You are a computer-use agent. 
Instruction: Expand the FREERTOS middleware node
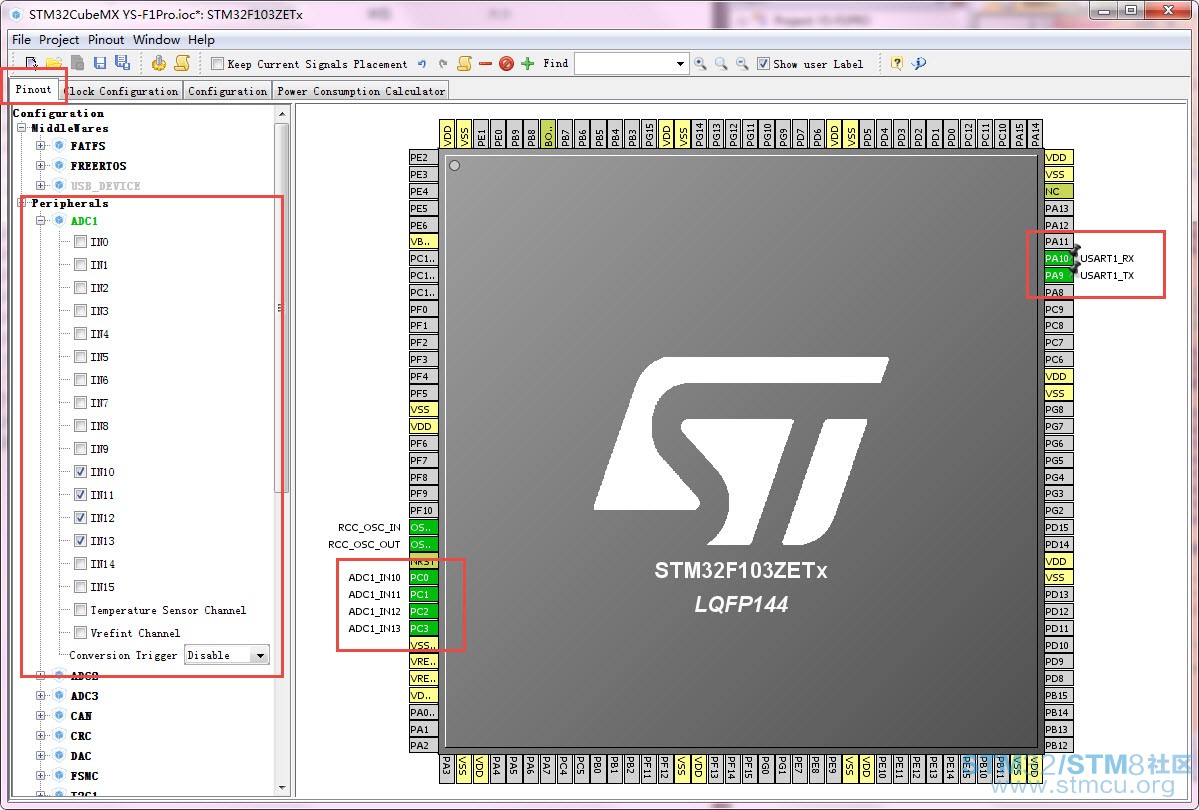click(x=41, y=165)
